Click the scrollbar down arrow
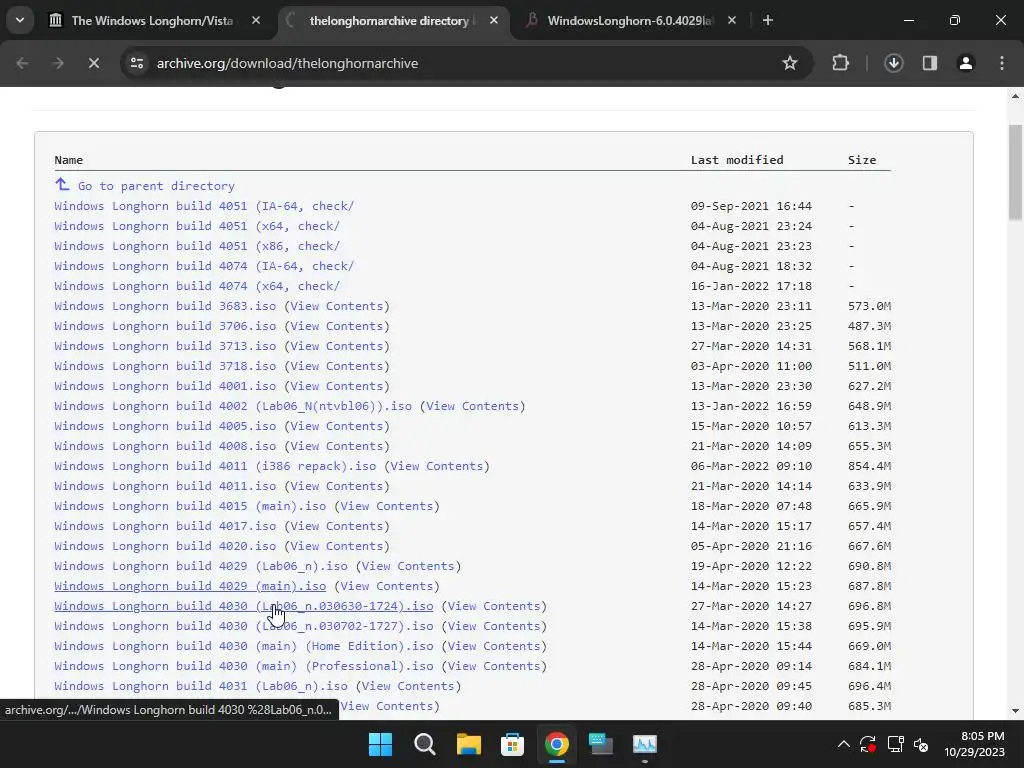This screenshot has height=768, width=1024. click(1015, 711)
